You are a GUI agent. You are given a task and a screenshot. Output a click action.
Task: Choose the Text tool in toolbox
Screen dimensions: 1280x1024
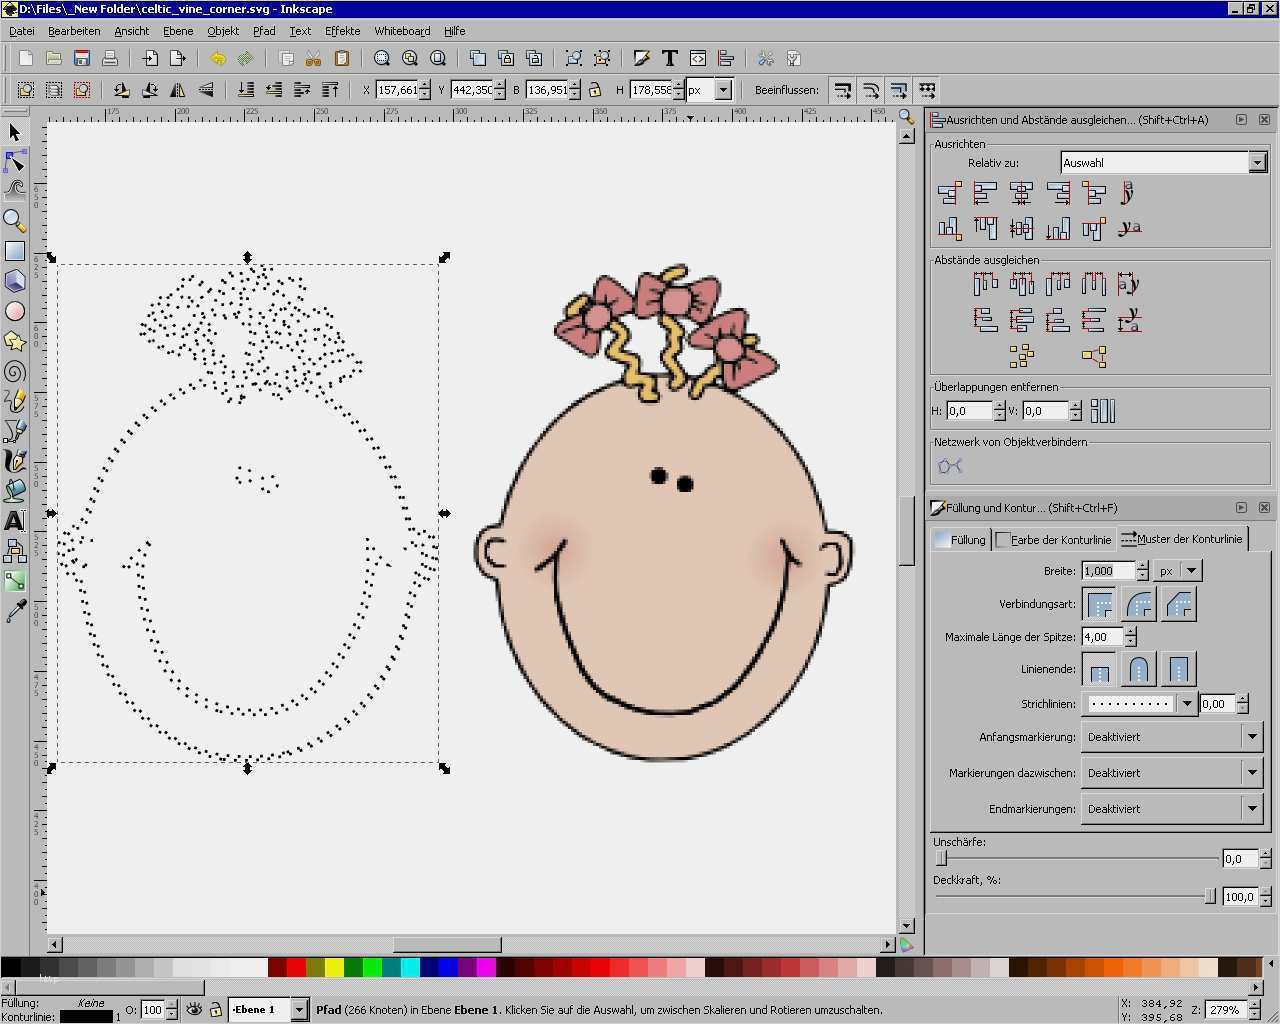(x=15, y=520)
